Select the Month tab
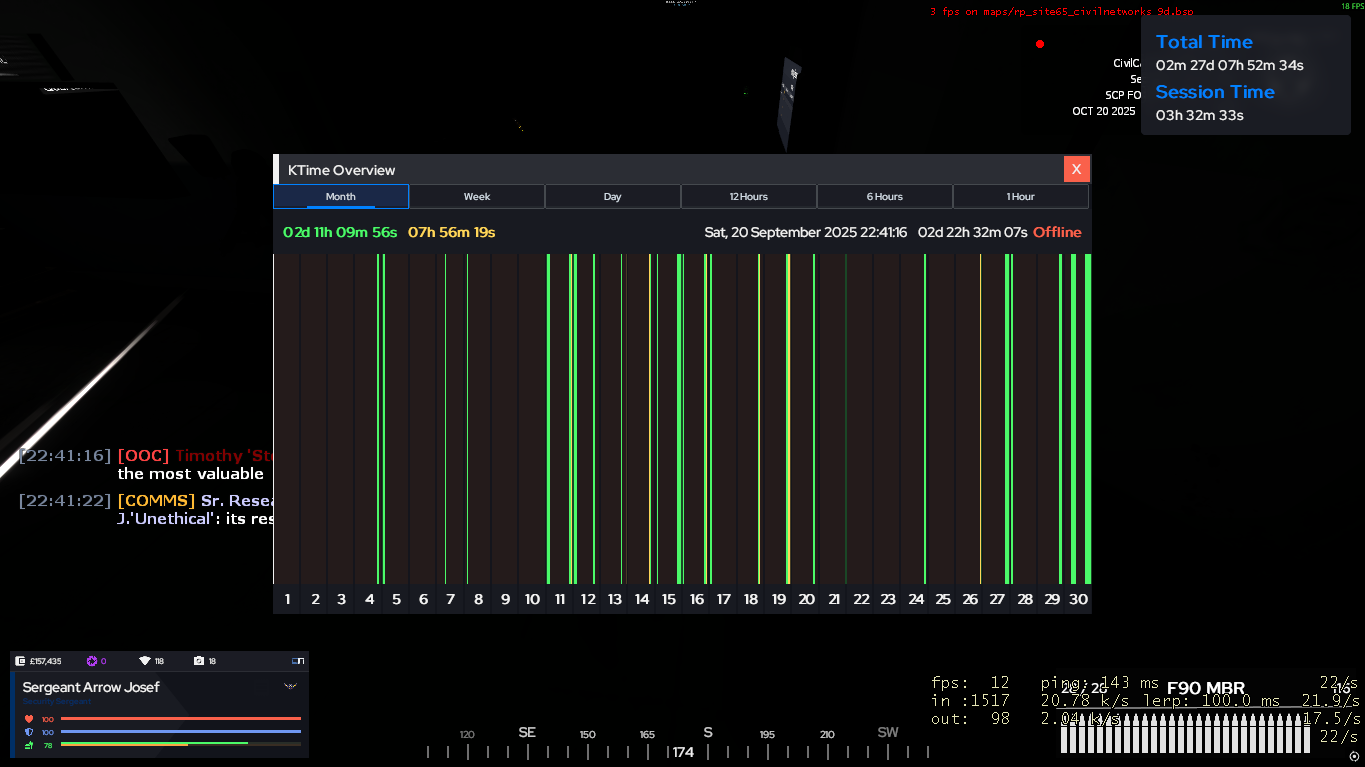Image resolution: width=1365 pixels, height=767 pixels. point(340,197)
